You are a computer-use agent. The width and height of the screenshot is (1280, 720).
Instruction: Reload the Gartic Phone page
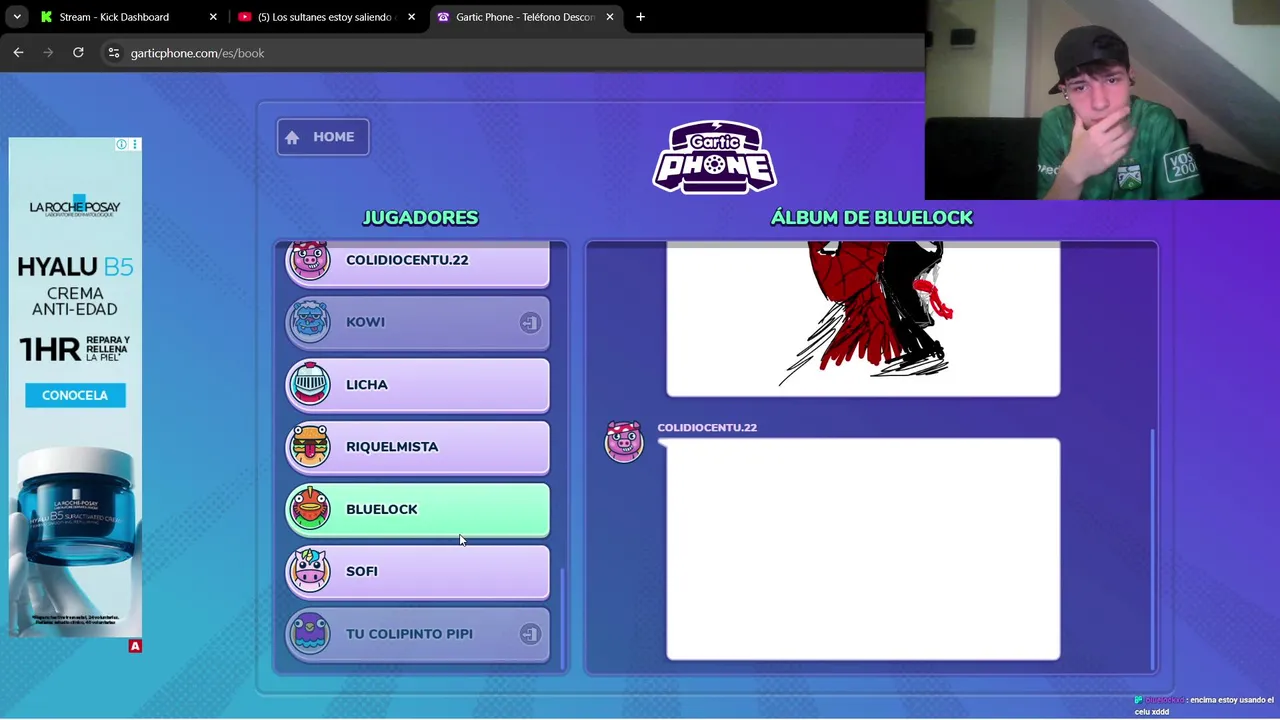pyautogui.click(x=78, y=53)
